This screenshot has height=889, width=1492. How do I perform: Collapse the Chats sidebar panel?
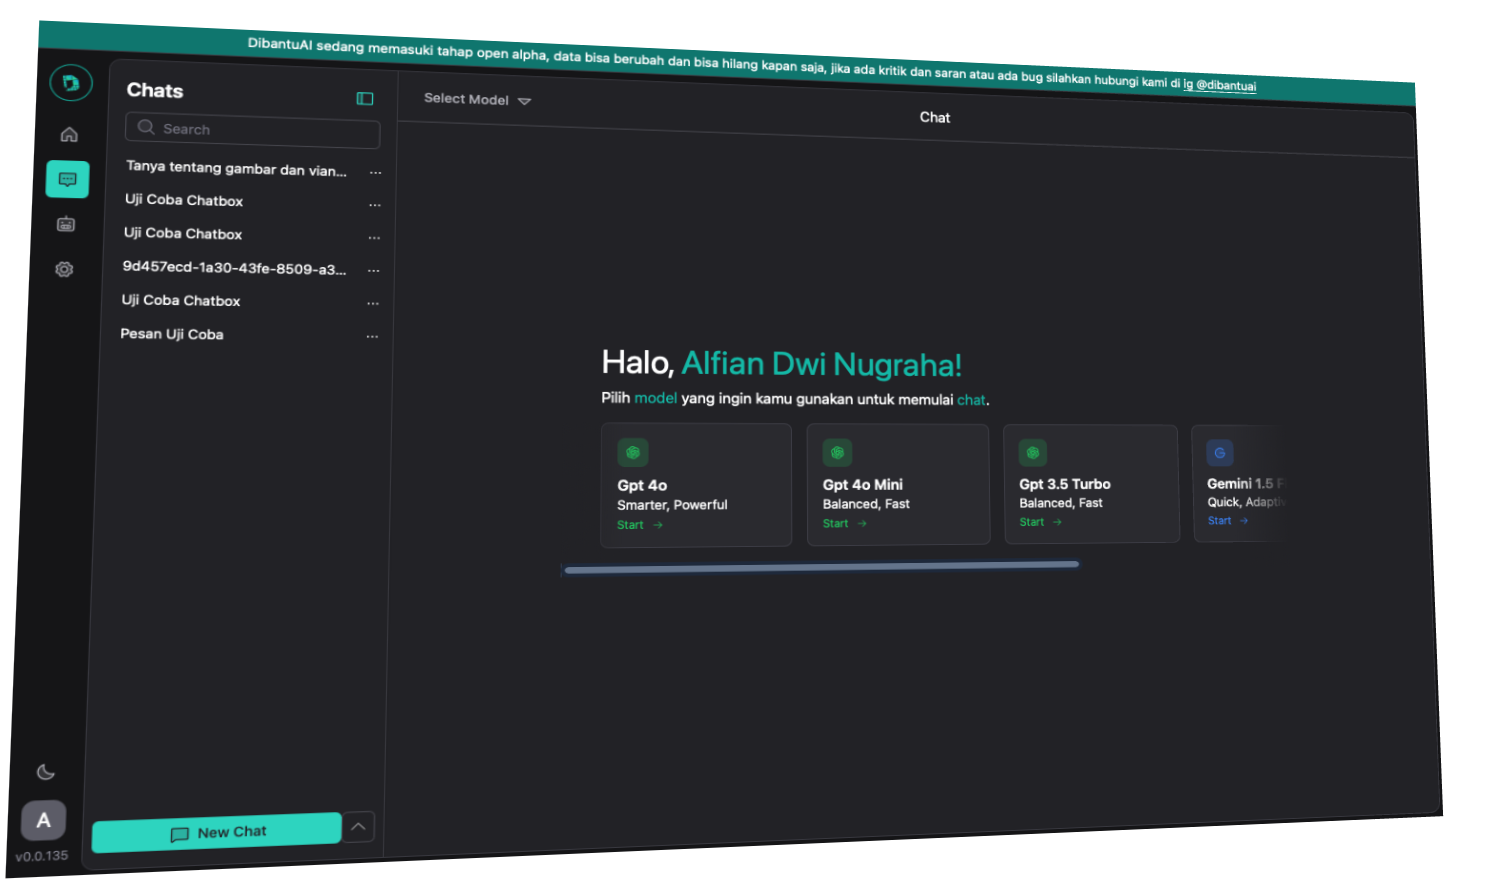tap(365, 98)
